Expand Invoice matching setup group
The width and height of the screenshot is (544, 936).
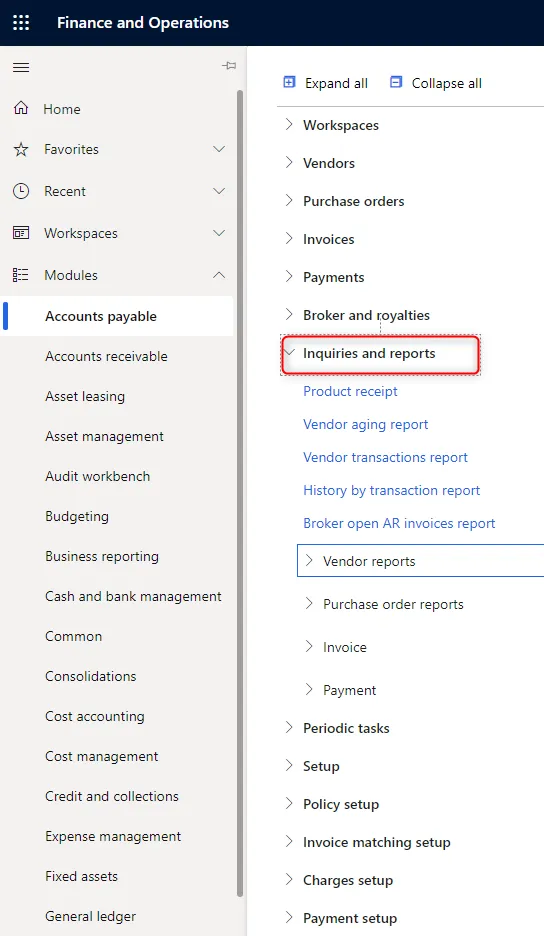290,842
